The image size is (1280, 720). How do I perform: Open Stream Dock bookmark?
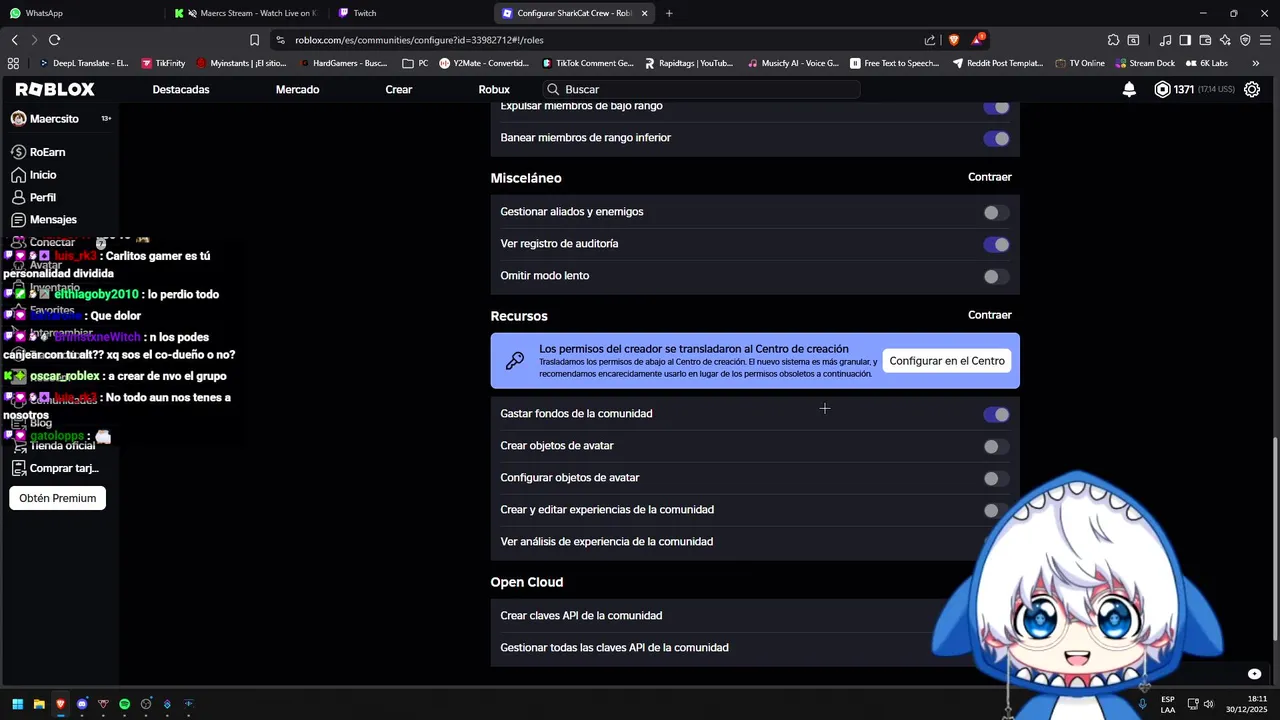click(1145, 63)
